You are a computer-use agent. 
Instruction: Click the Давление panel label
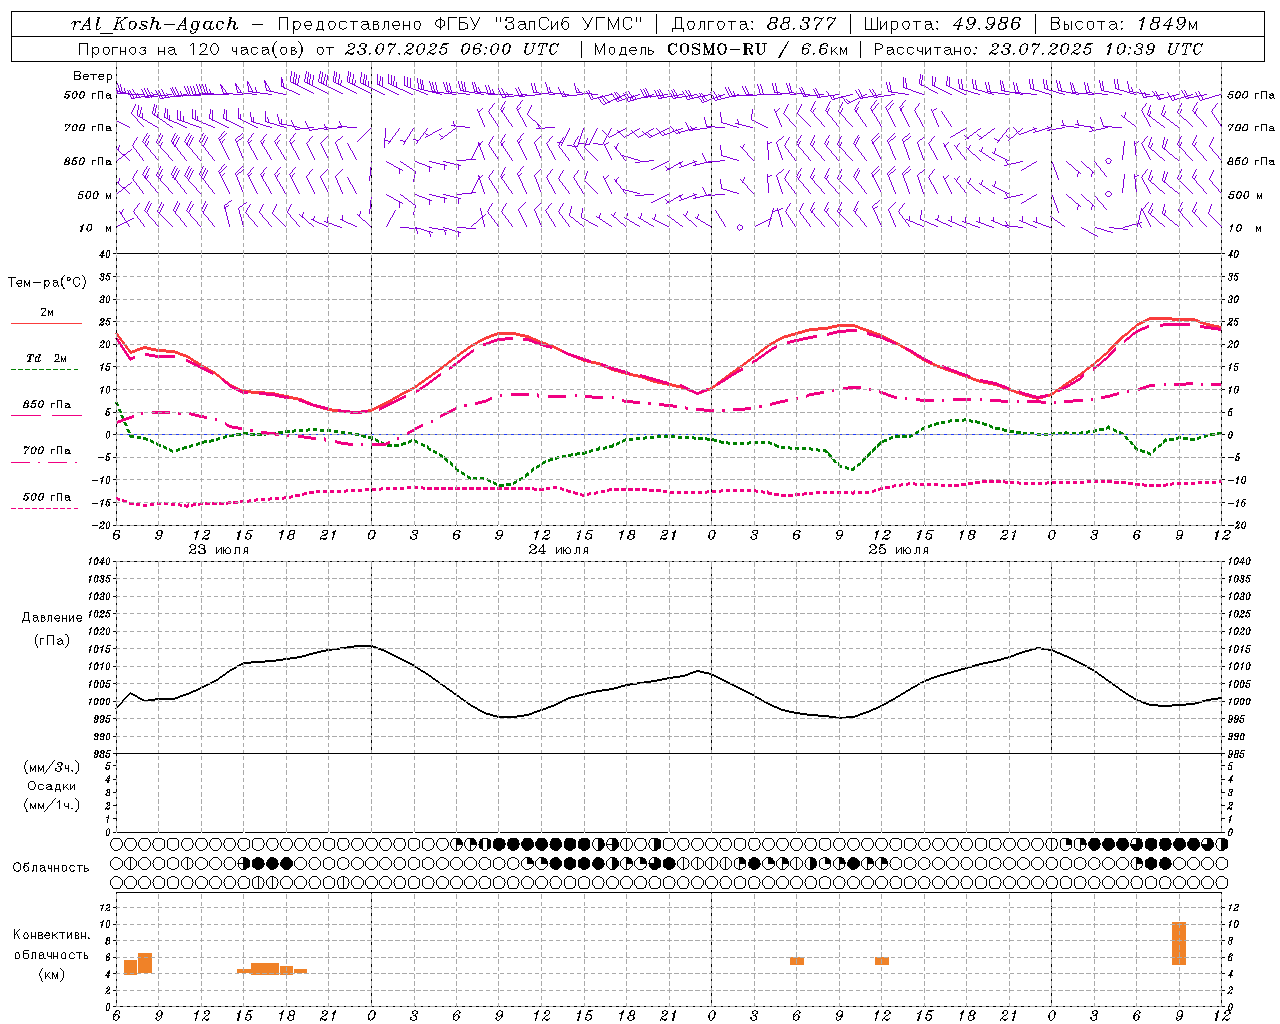coord(52,618)
